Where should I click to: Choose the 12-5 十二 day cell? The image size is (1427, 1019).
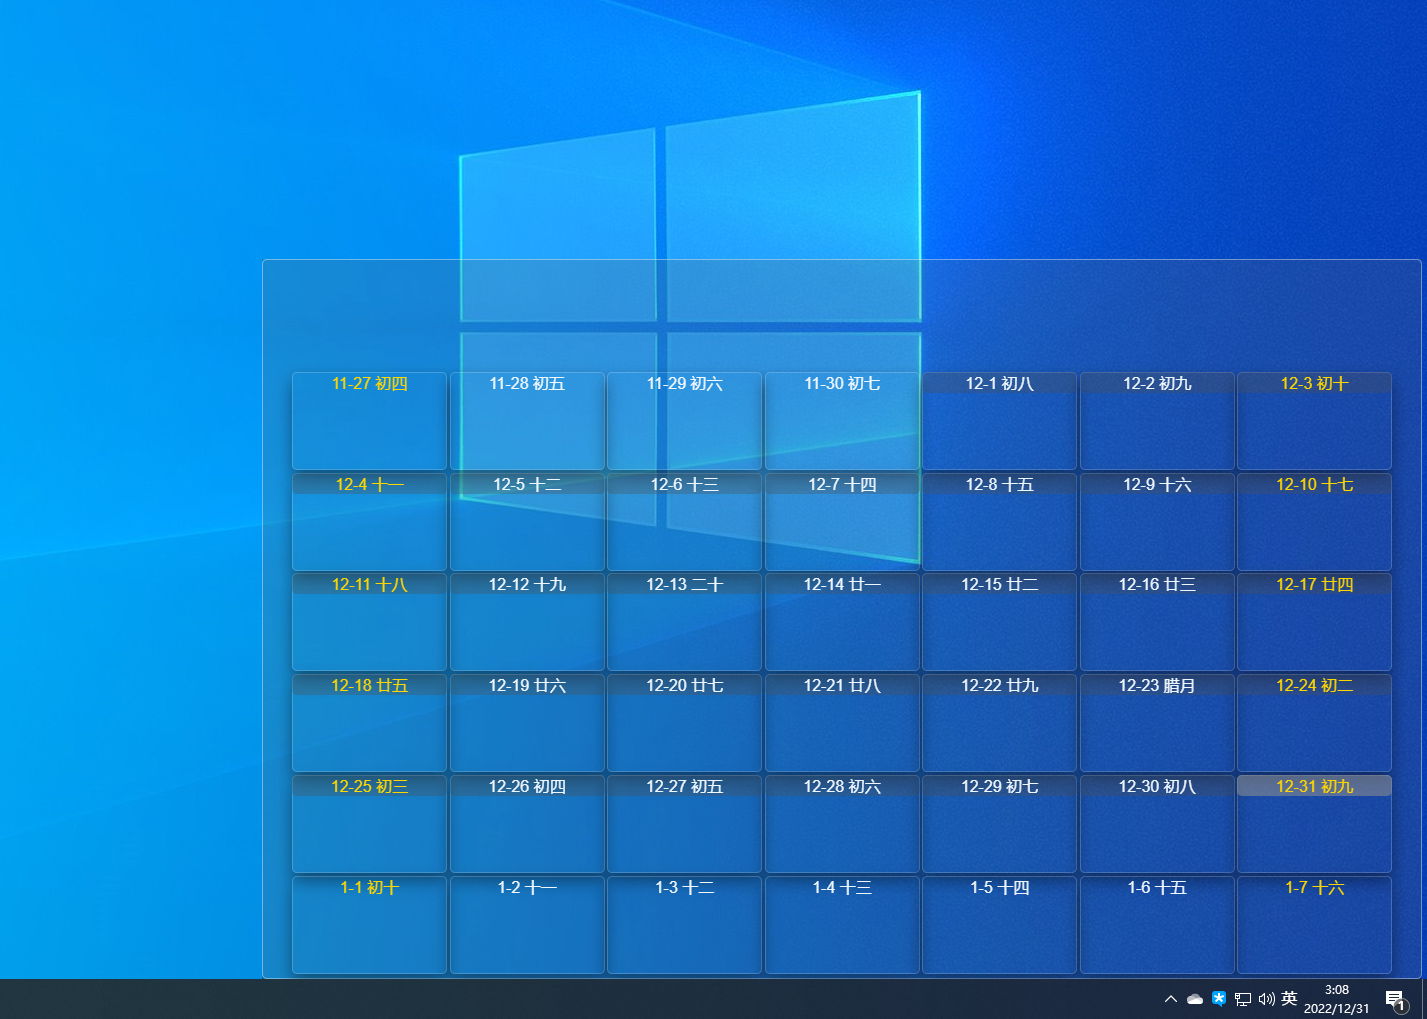pyautogui.click(x=527, y=522)
